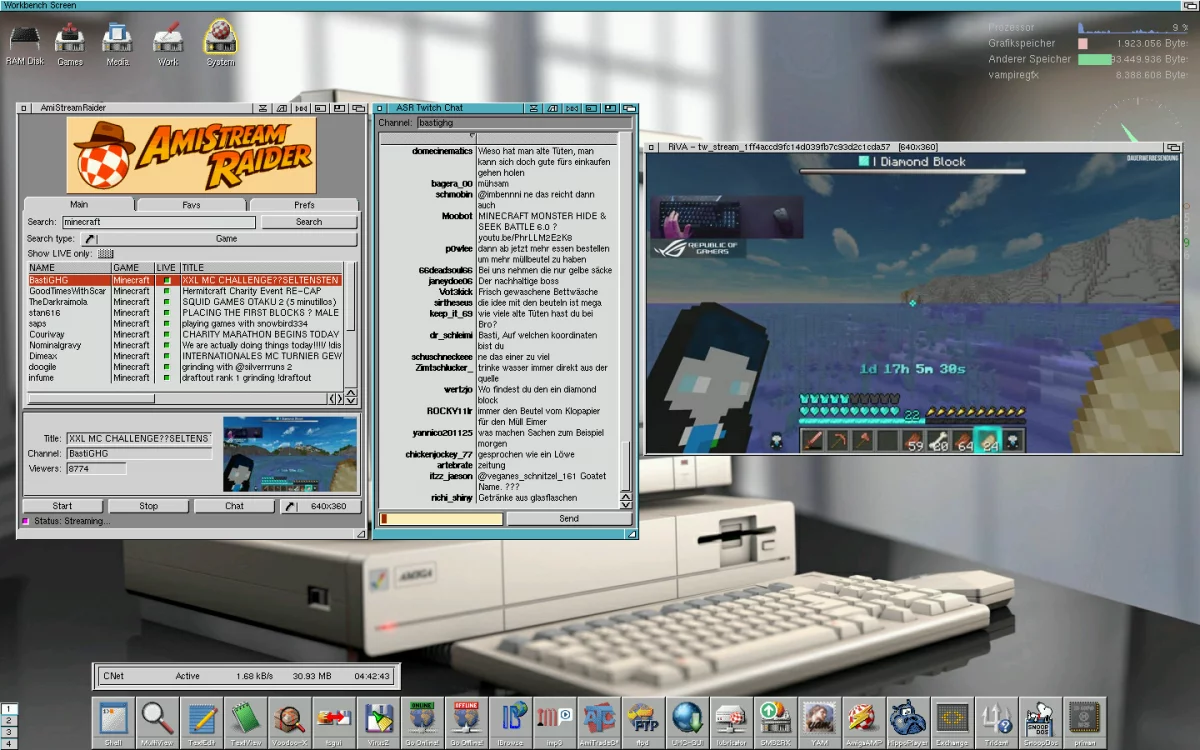
Task: Launch HippoPlayer from the dock
Action: point(907,720)
